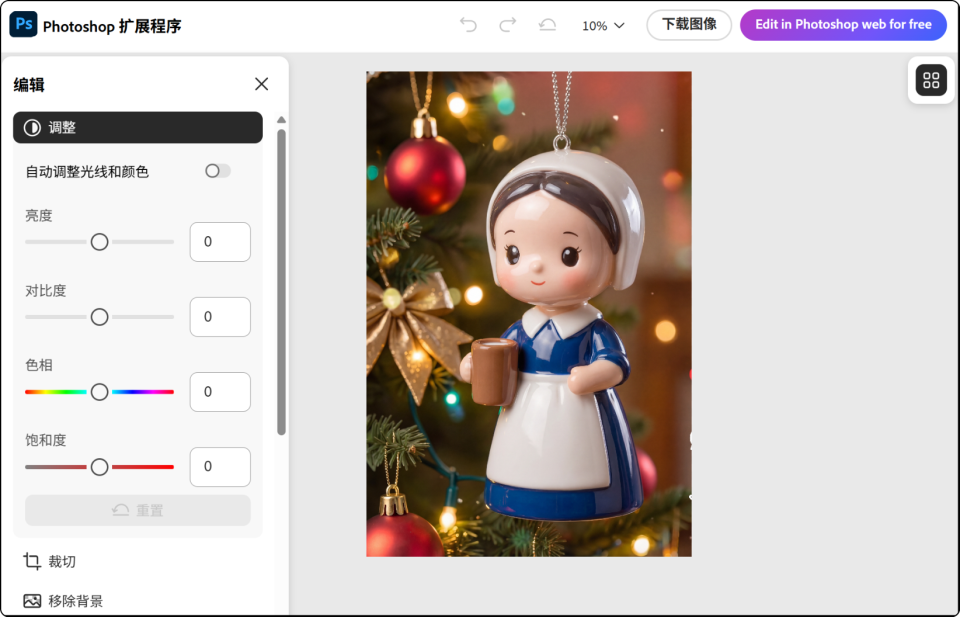Open the grid apps panel icon
This screenshot has width=960, height=617.
pyautogui.click(x=931, y=80)
